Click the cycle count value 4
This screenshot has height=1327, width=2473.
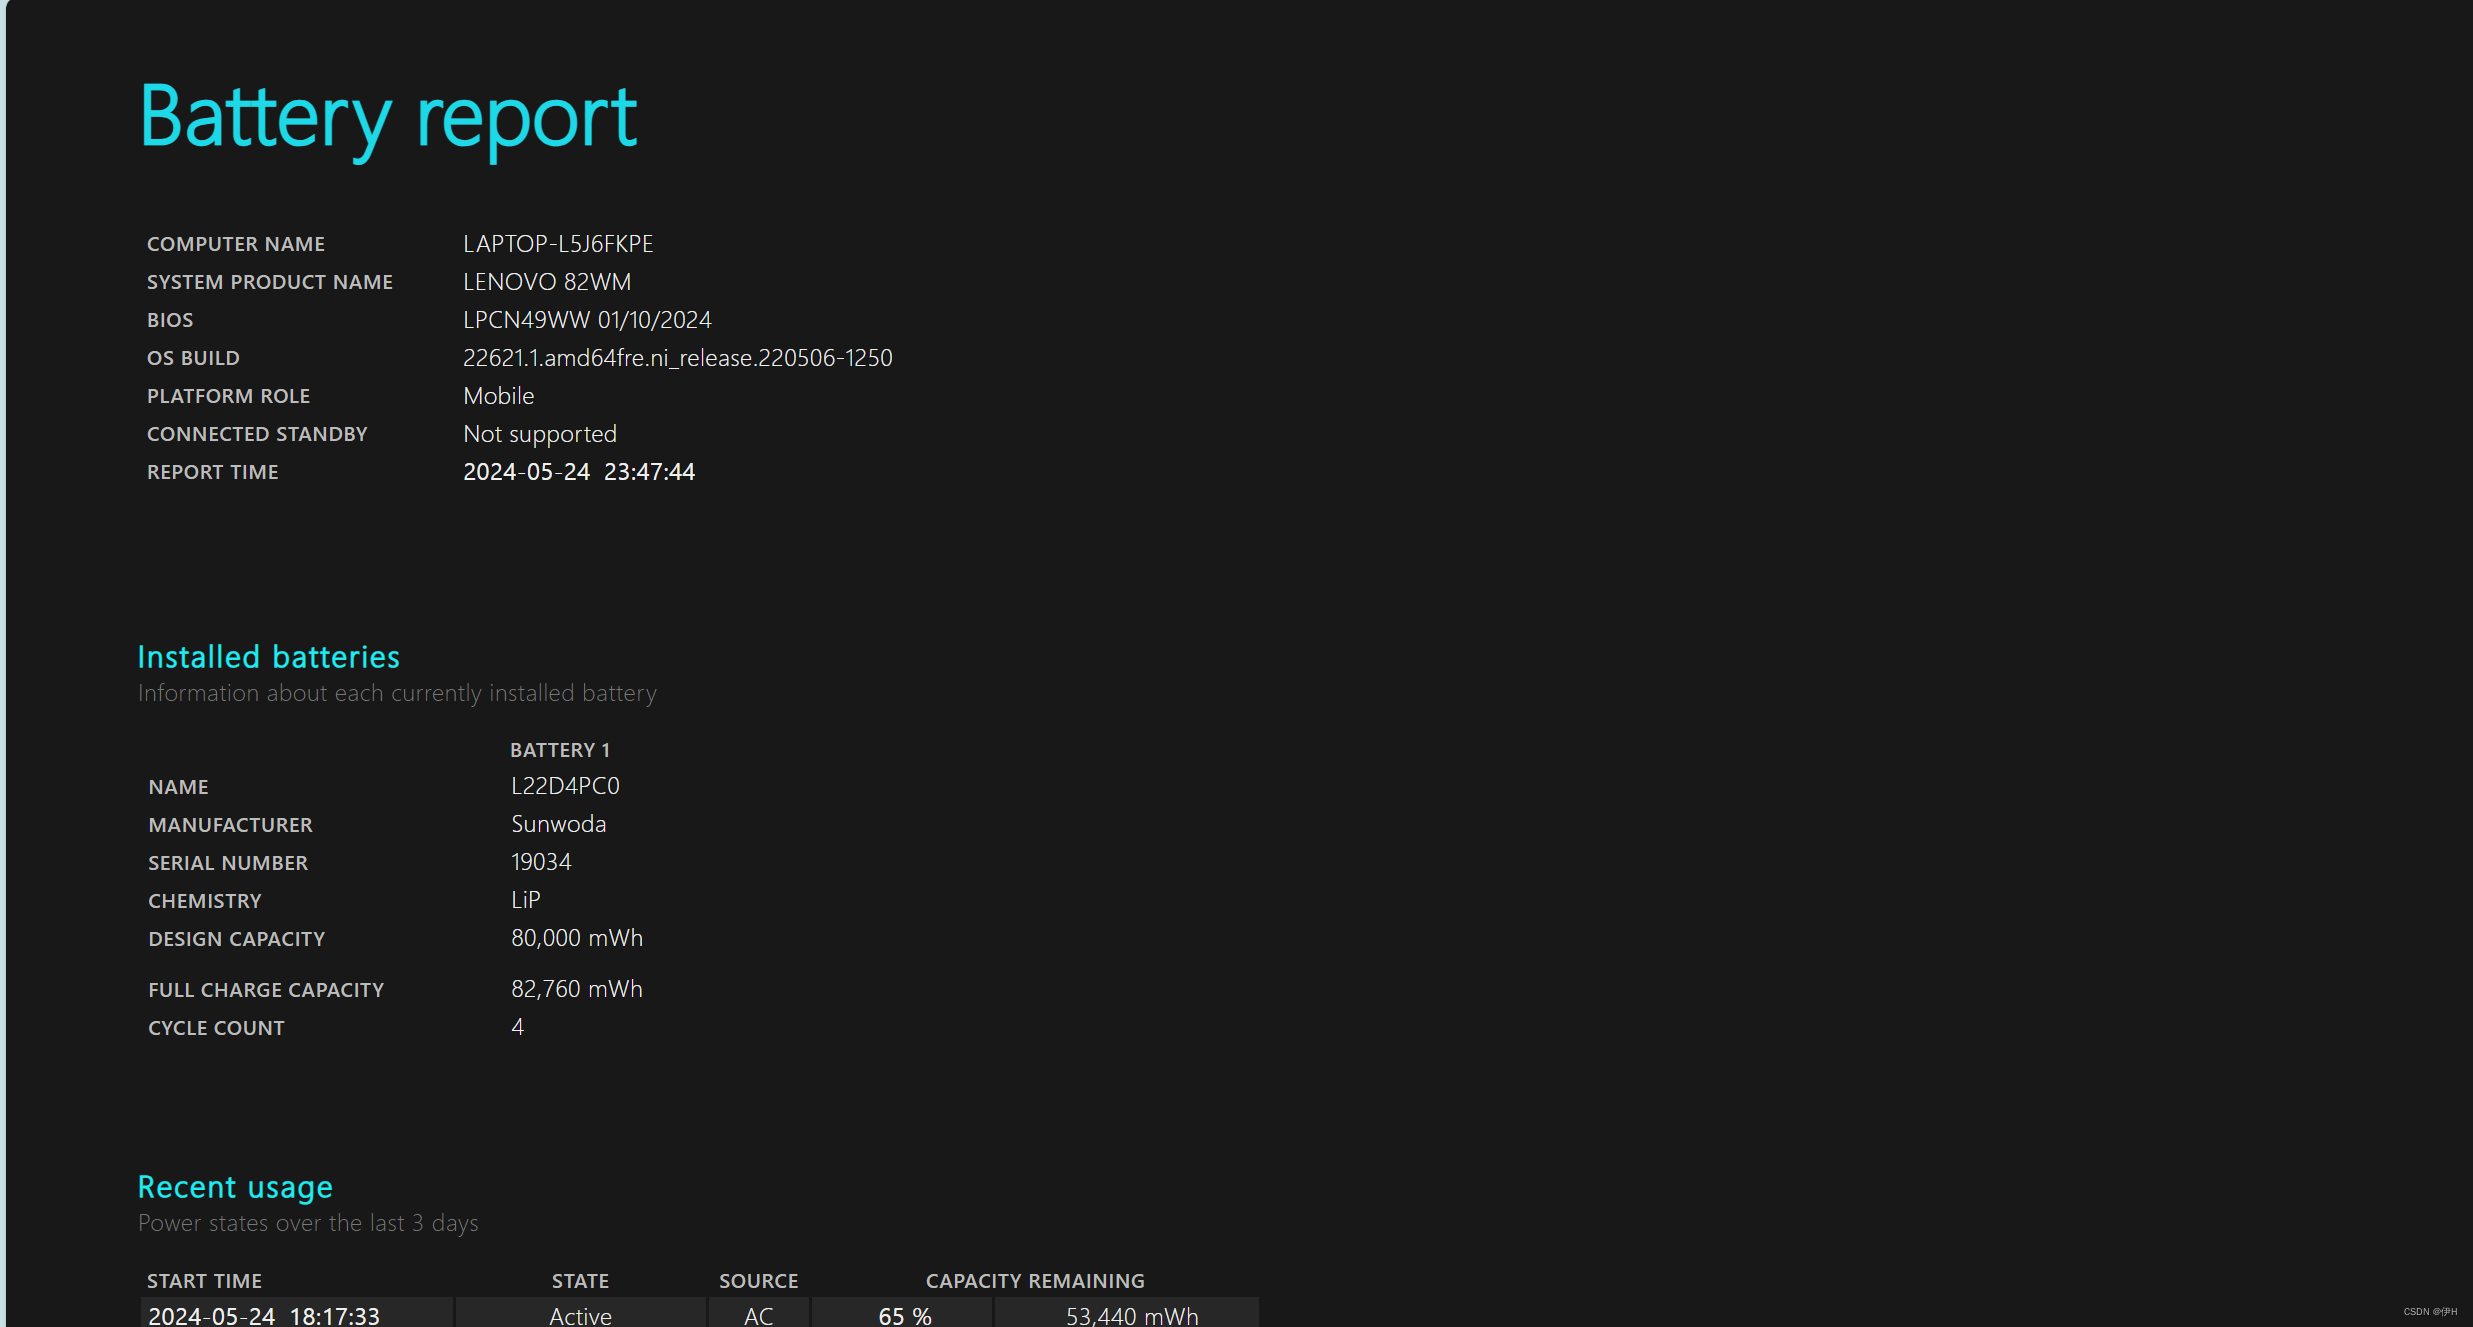pyautogui.click(x=517, y=1027)
